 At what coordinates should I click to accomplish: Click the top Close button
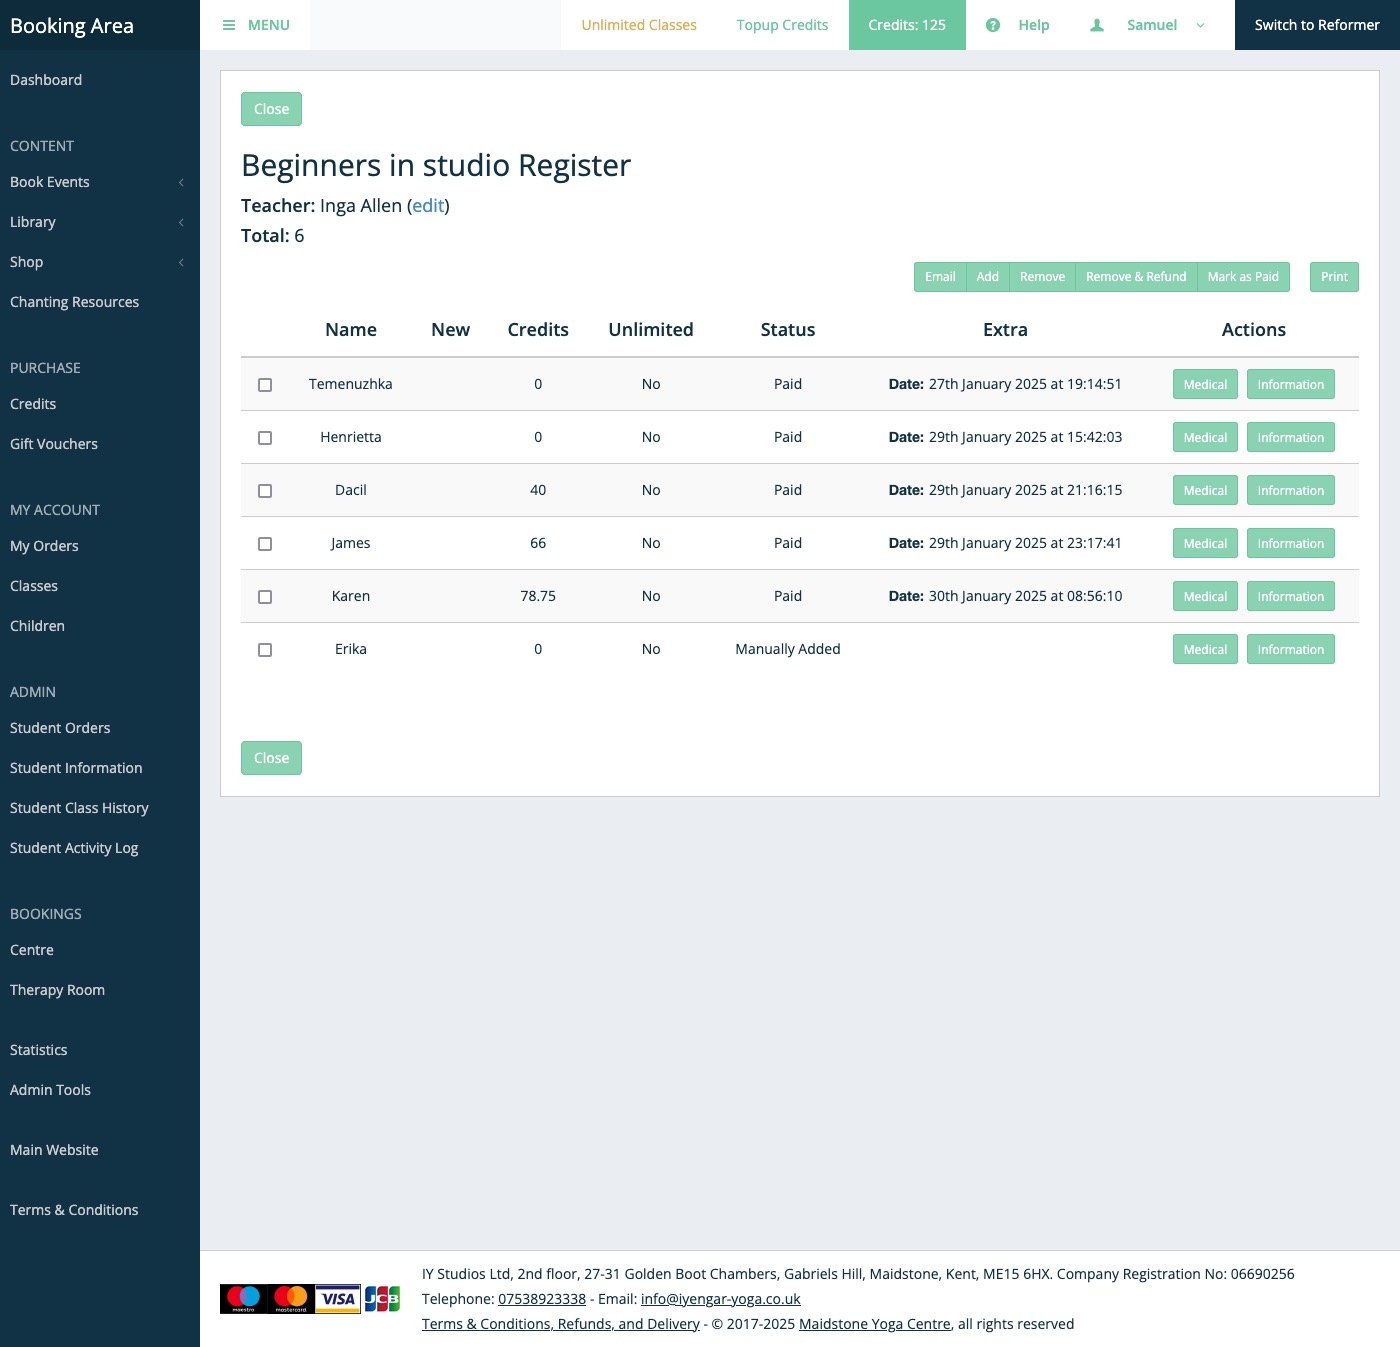pos(271,109)
